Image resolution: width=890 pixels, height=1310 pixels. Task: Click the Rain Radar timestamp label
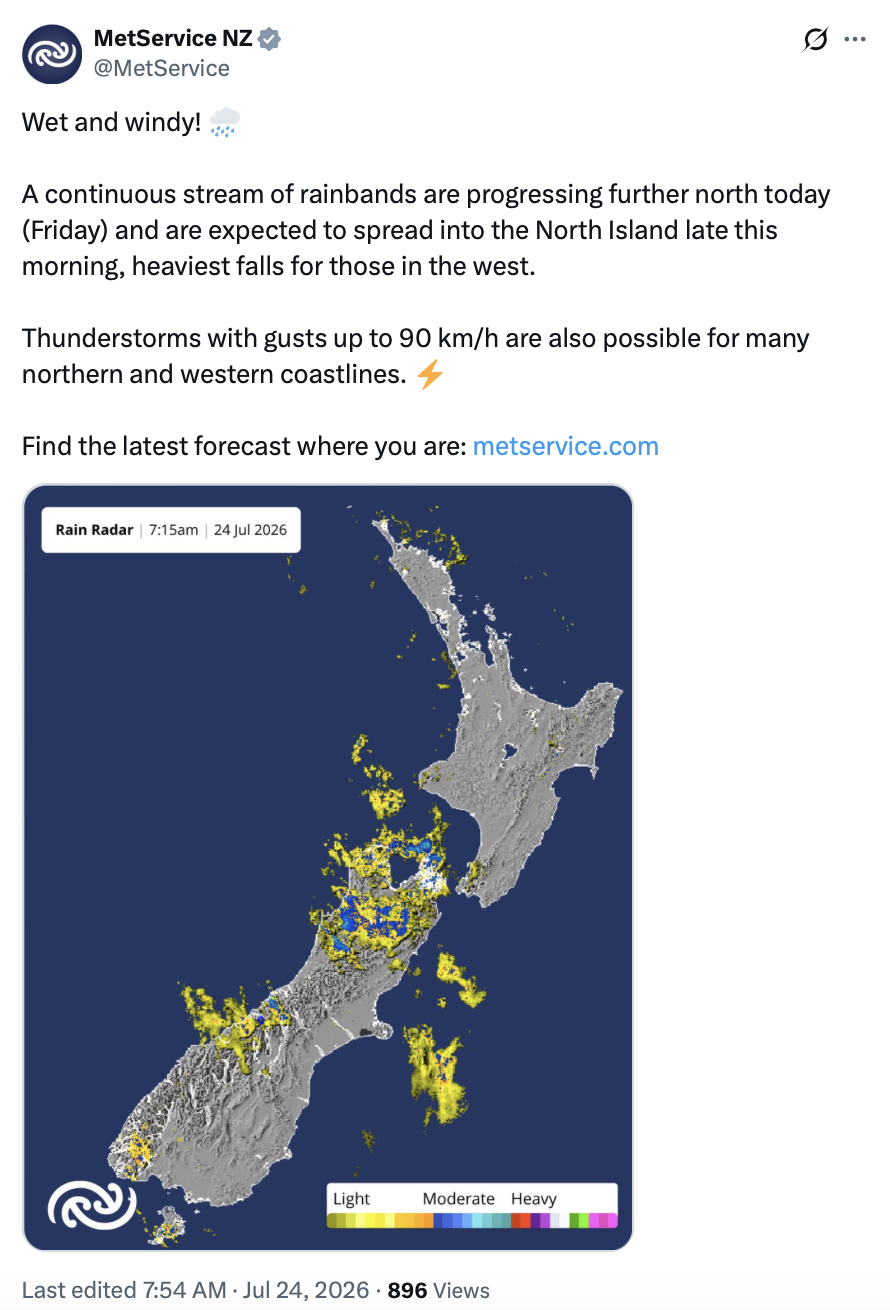pos(171,530)
